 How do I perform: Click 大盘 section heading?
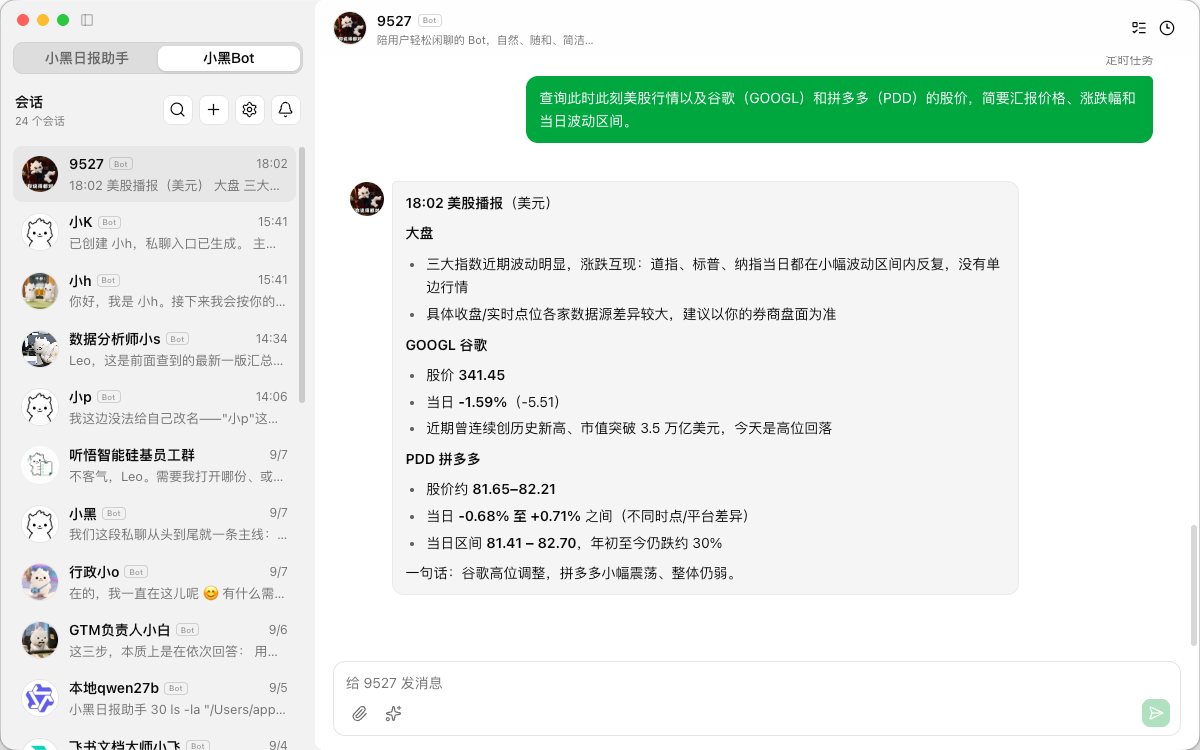click(x=420, y=233)
